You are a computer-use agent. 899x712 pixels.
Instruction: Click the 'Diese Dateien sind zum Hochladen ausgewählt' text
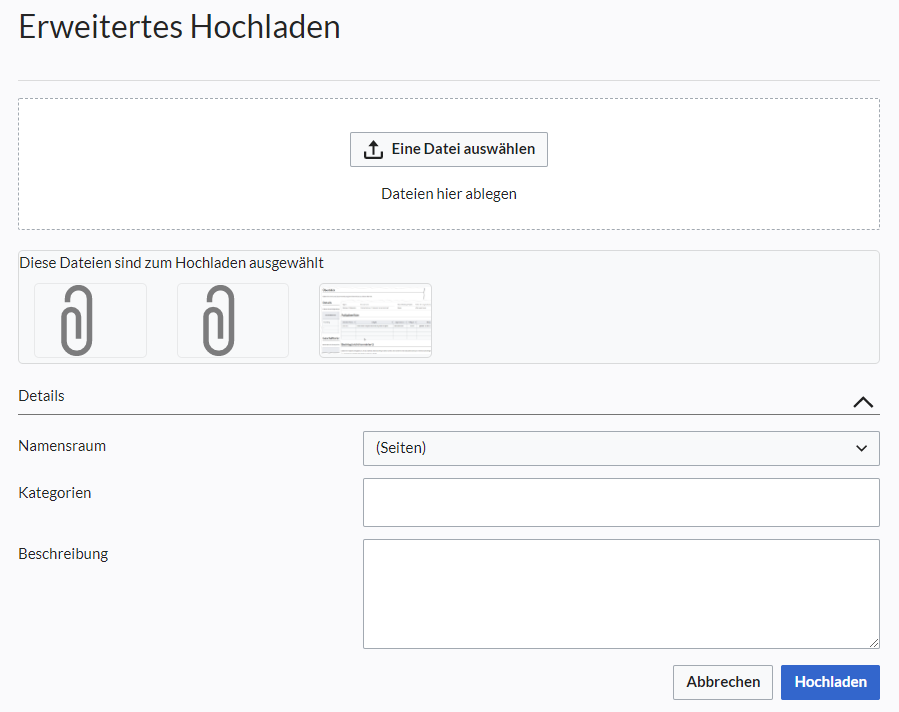click(171, 263)
